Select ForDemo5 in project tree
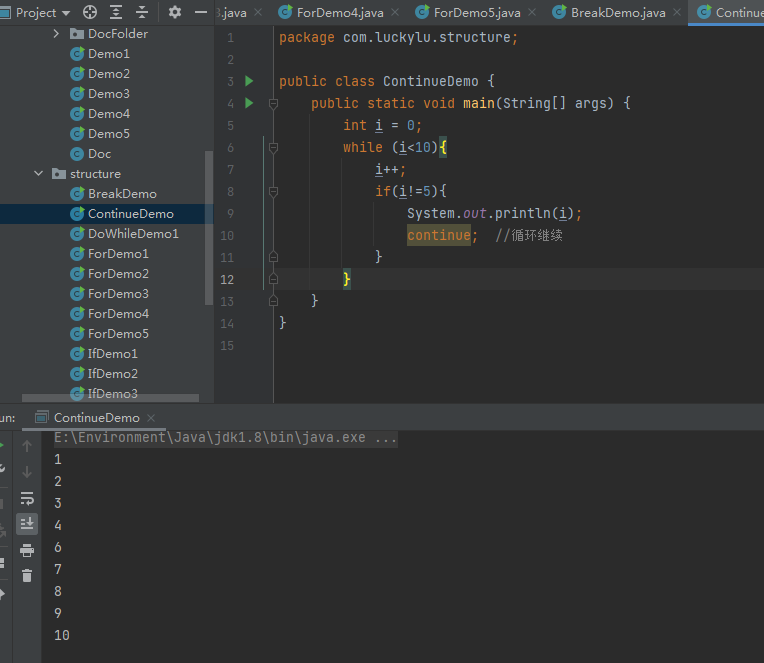 coord(117,333)
